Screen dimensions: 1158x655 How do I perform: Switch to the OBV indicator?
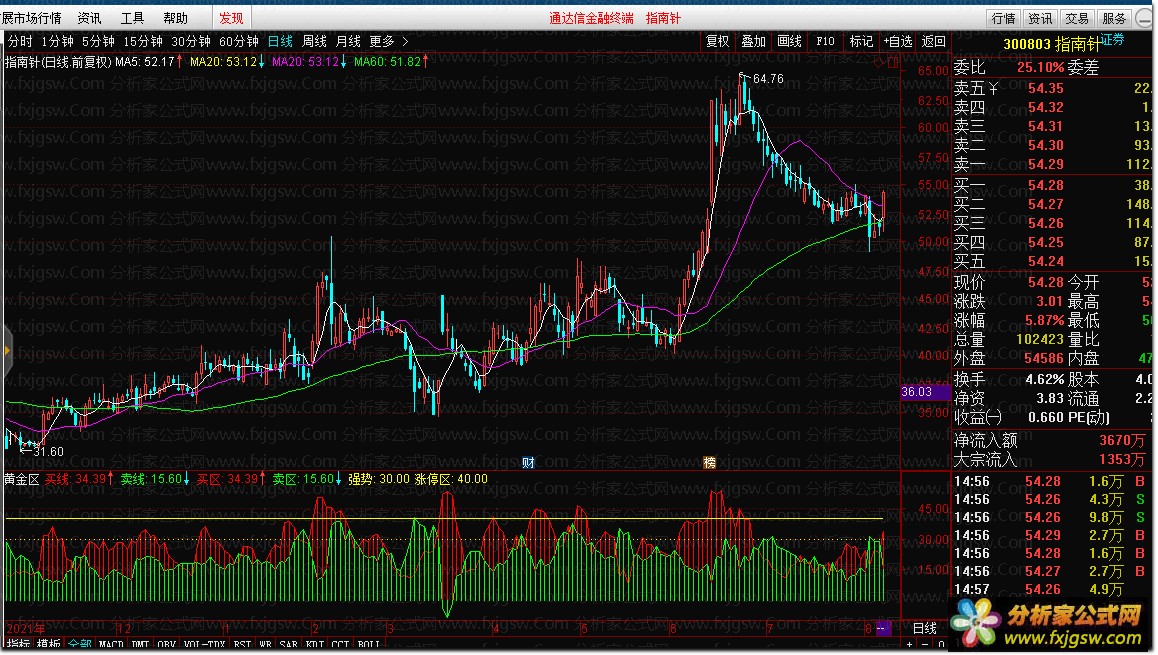click(167, 645)
